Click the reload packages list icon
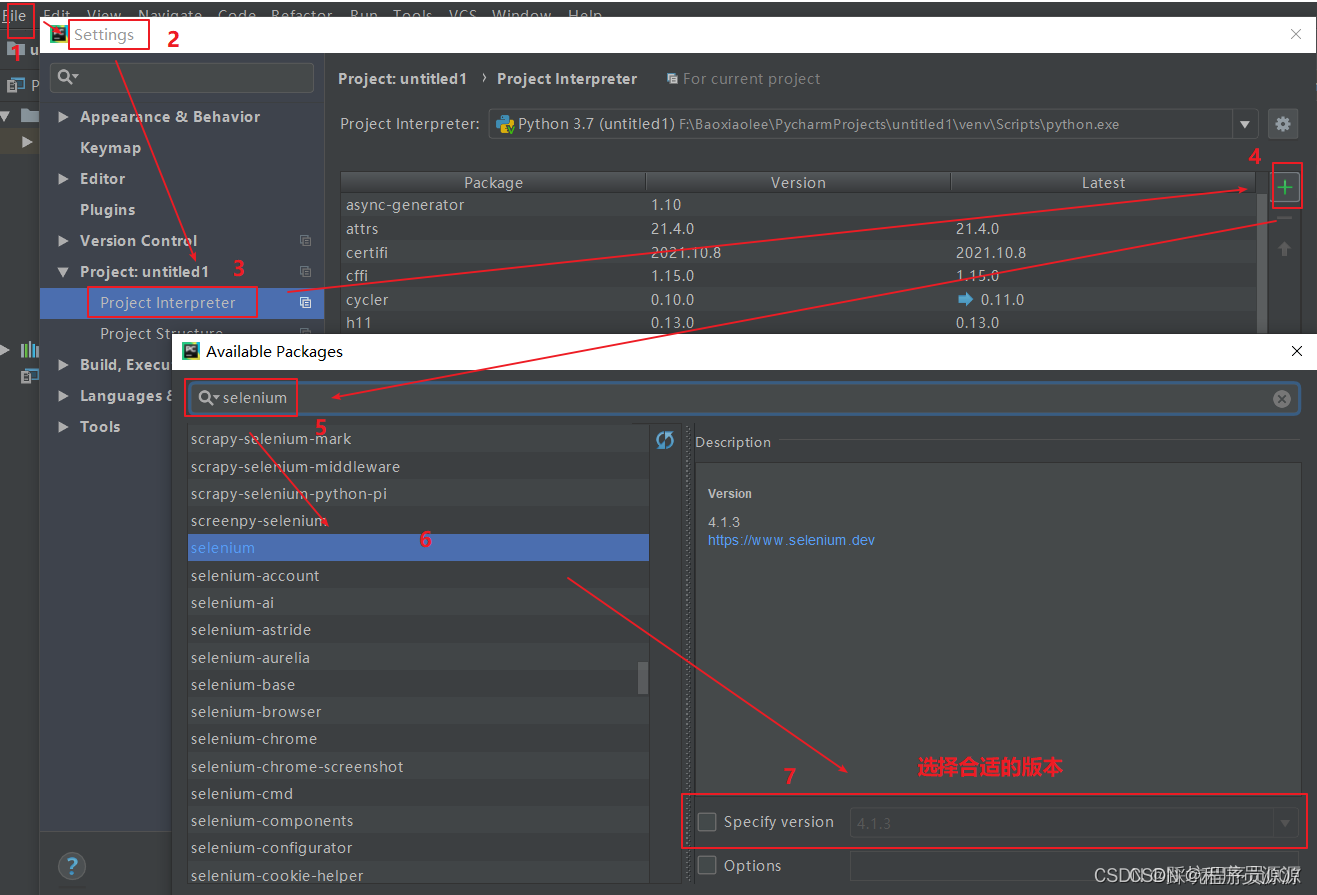 665,440
